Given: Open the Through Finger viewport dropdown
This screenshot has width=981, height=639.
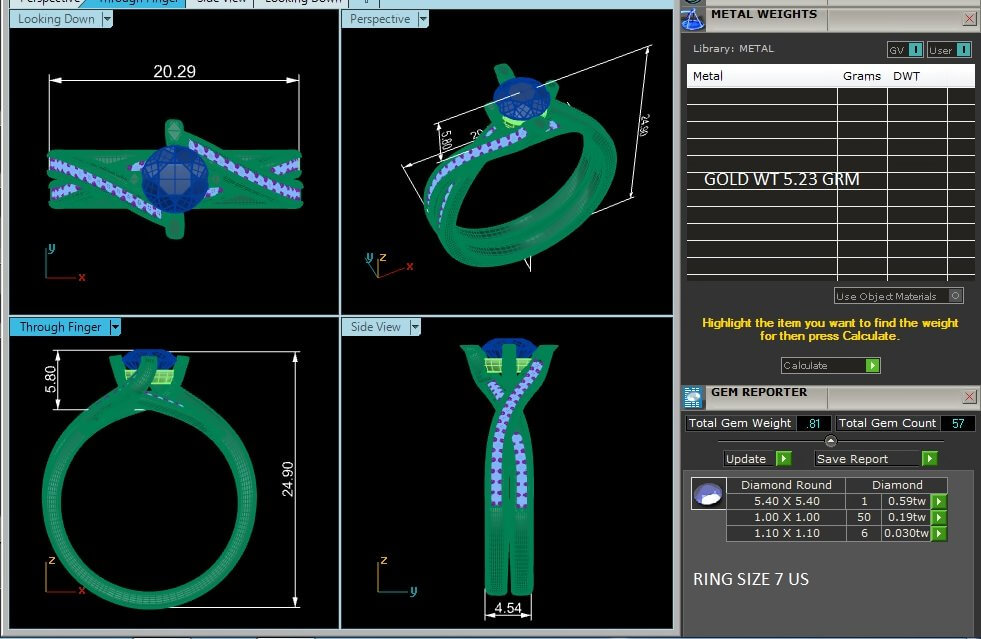Looking at the screenshot, I should coord(115,327).
